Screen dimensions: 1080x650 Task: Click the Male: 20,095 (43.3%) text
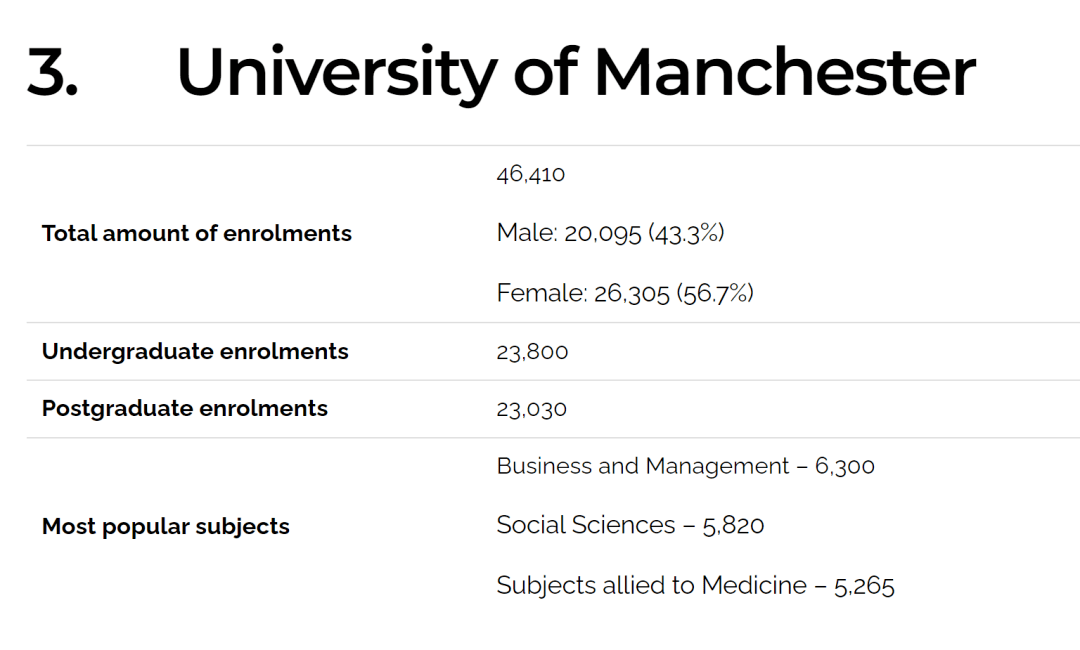point(610,233)
